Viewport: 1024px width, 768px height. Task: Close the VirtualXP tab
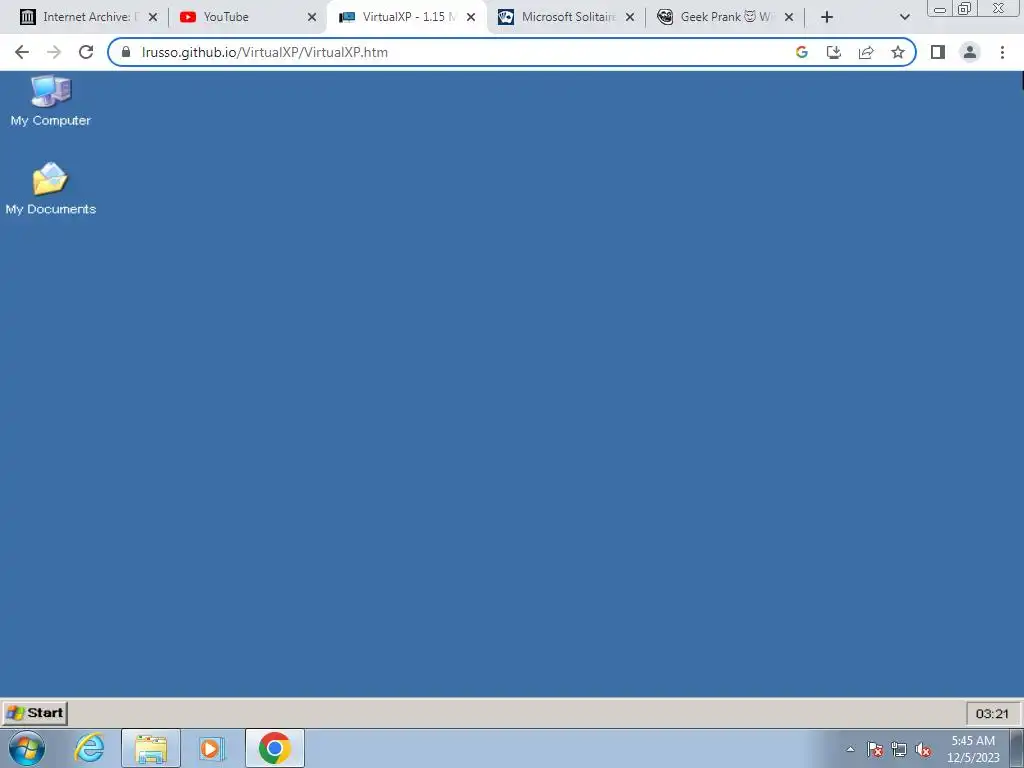point(471,18)
